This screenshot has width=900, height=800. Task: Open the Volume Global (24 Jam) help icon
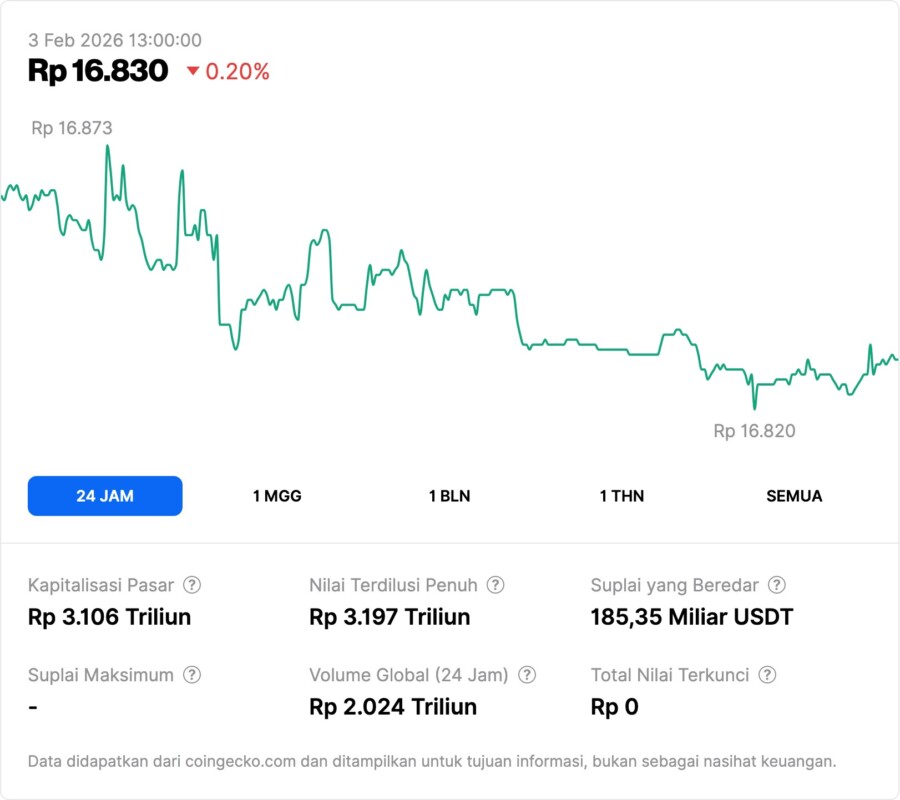(527, 675)
